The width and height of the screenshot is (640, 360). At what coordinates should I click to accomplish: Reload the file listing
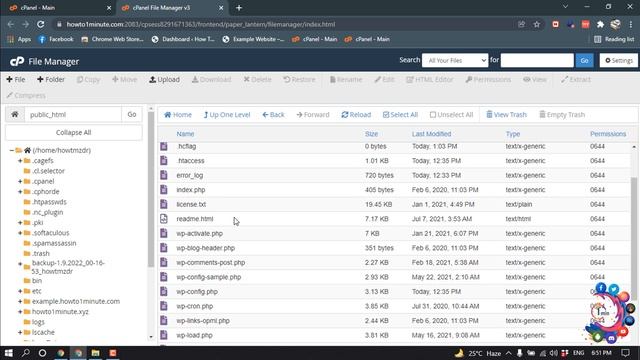click(x=356, y=115)
